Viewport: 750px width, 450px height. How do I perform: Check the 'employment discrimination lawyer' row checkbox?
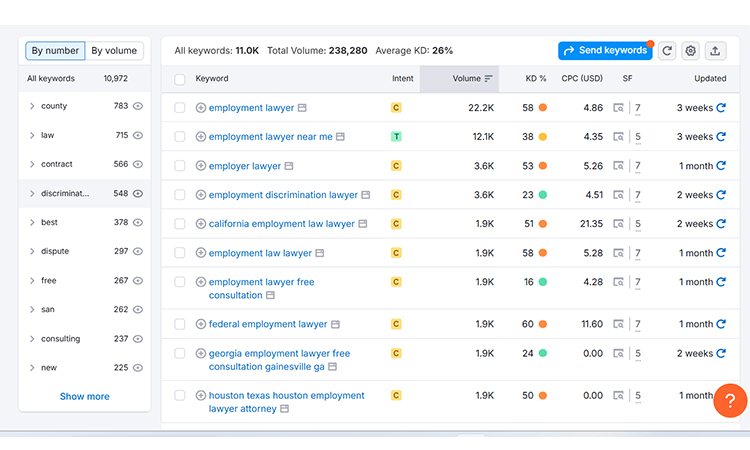point(180,195)
